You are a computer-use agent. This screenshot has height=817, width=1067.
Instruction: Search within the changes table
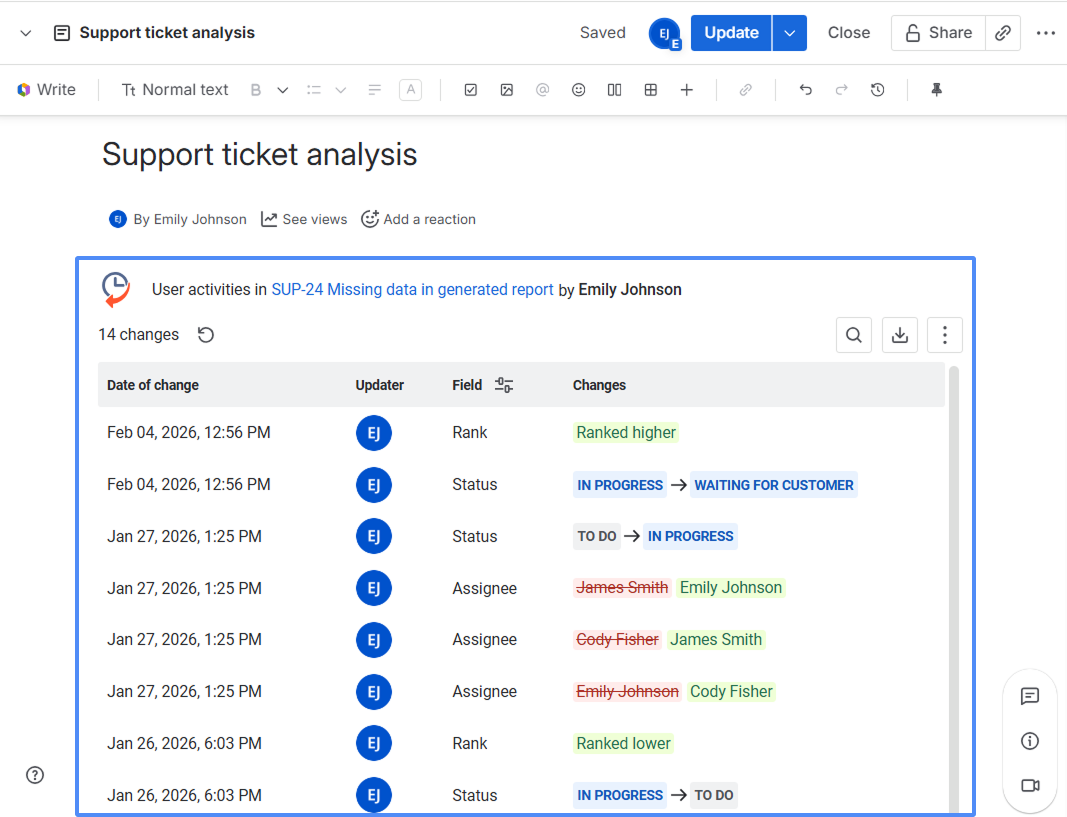pyautogui.click(x=854, y=335)
